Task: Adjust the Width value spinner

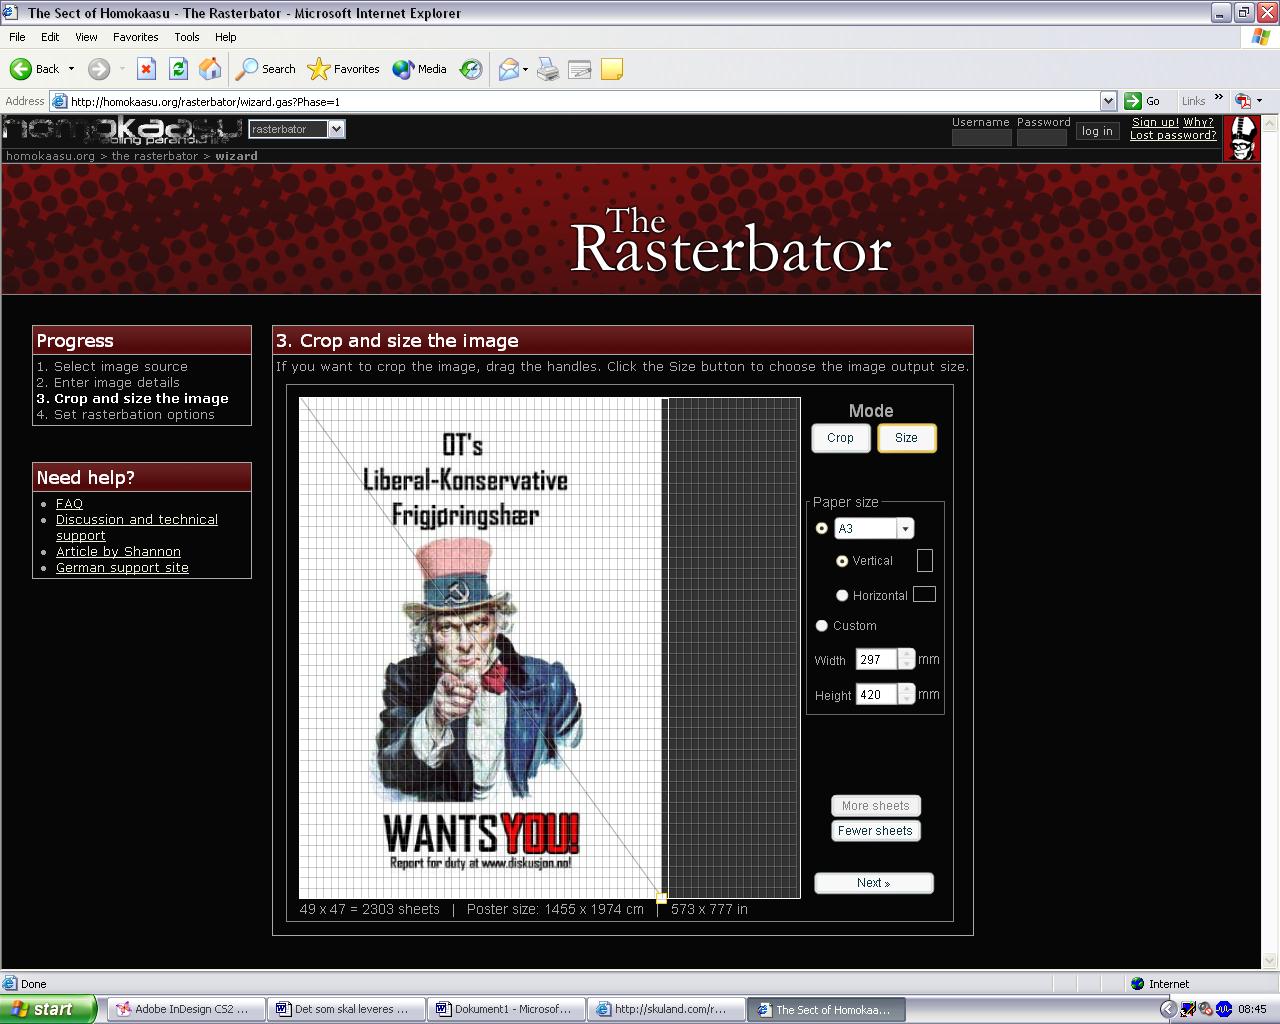Action: click(x=907, y=660)
